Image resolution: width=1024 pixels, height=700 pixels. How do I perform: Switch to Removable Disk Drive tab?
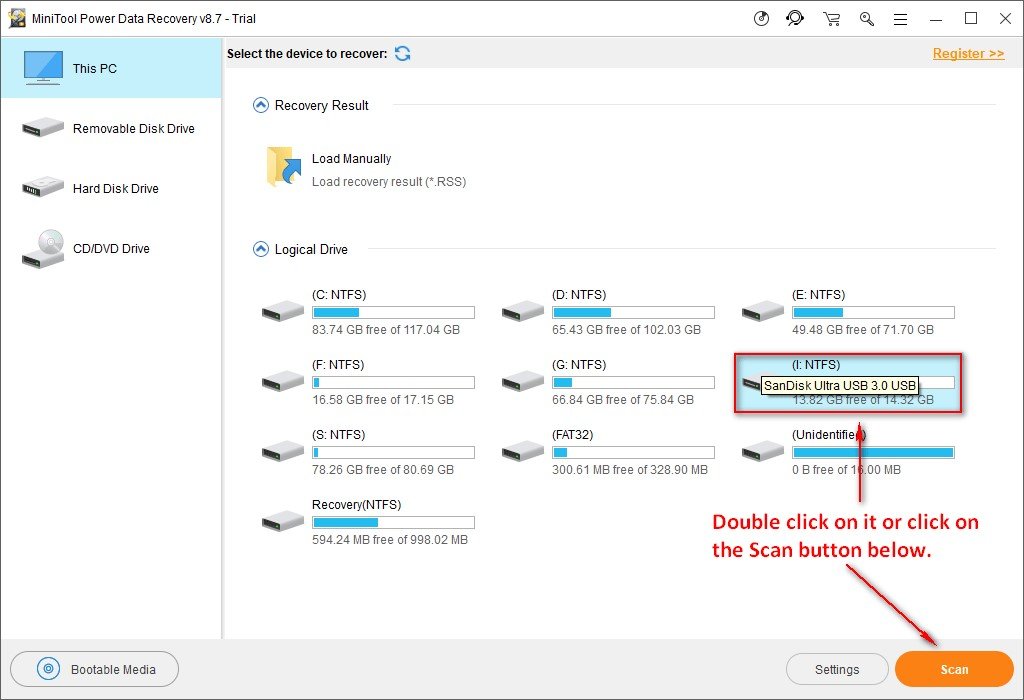(x=111, y=128)
